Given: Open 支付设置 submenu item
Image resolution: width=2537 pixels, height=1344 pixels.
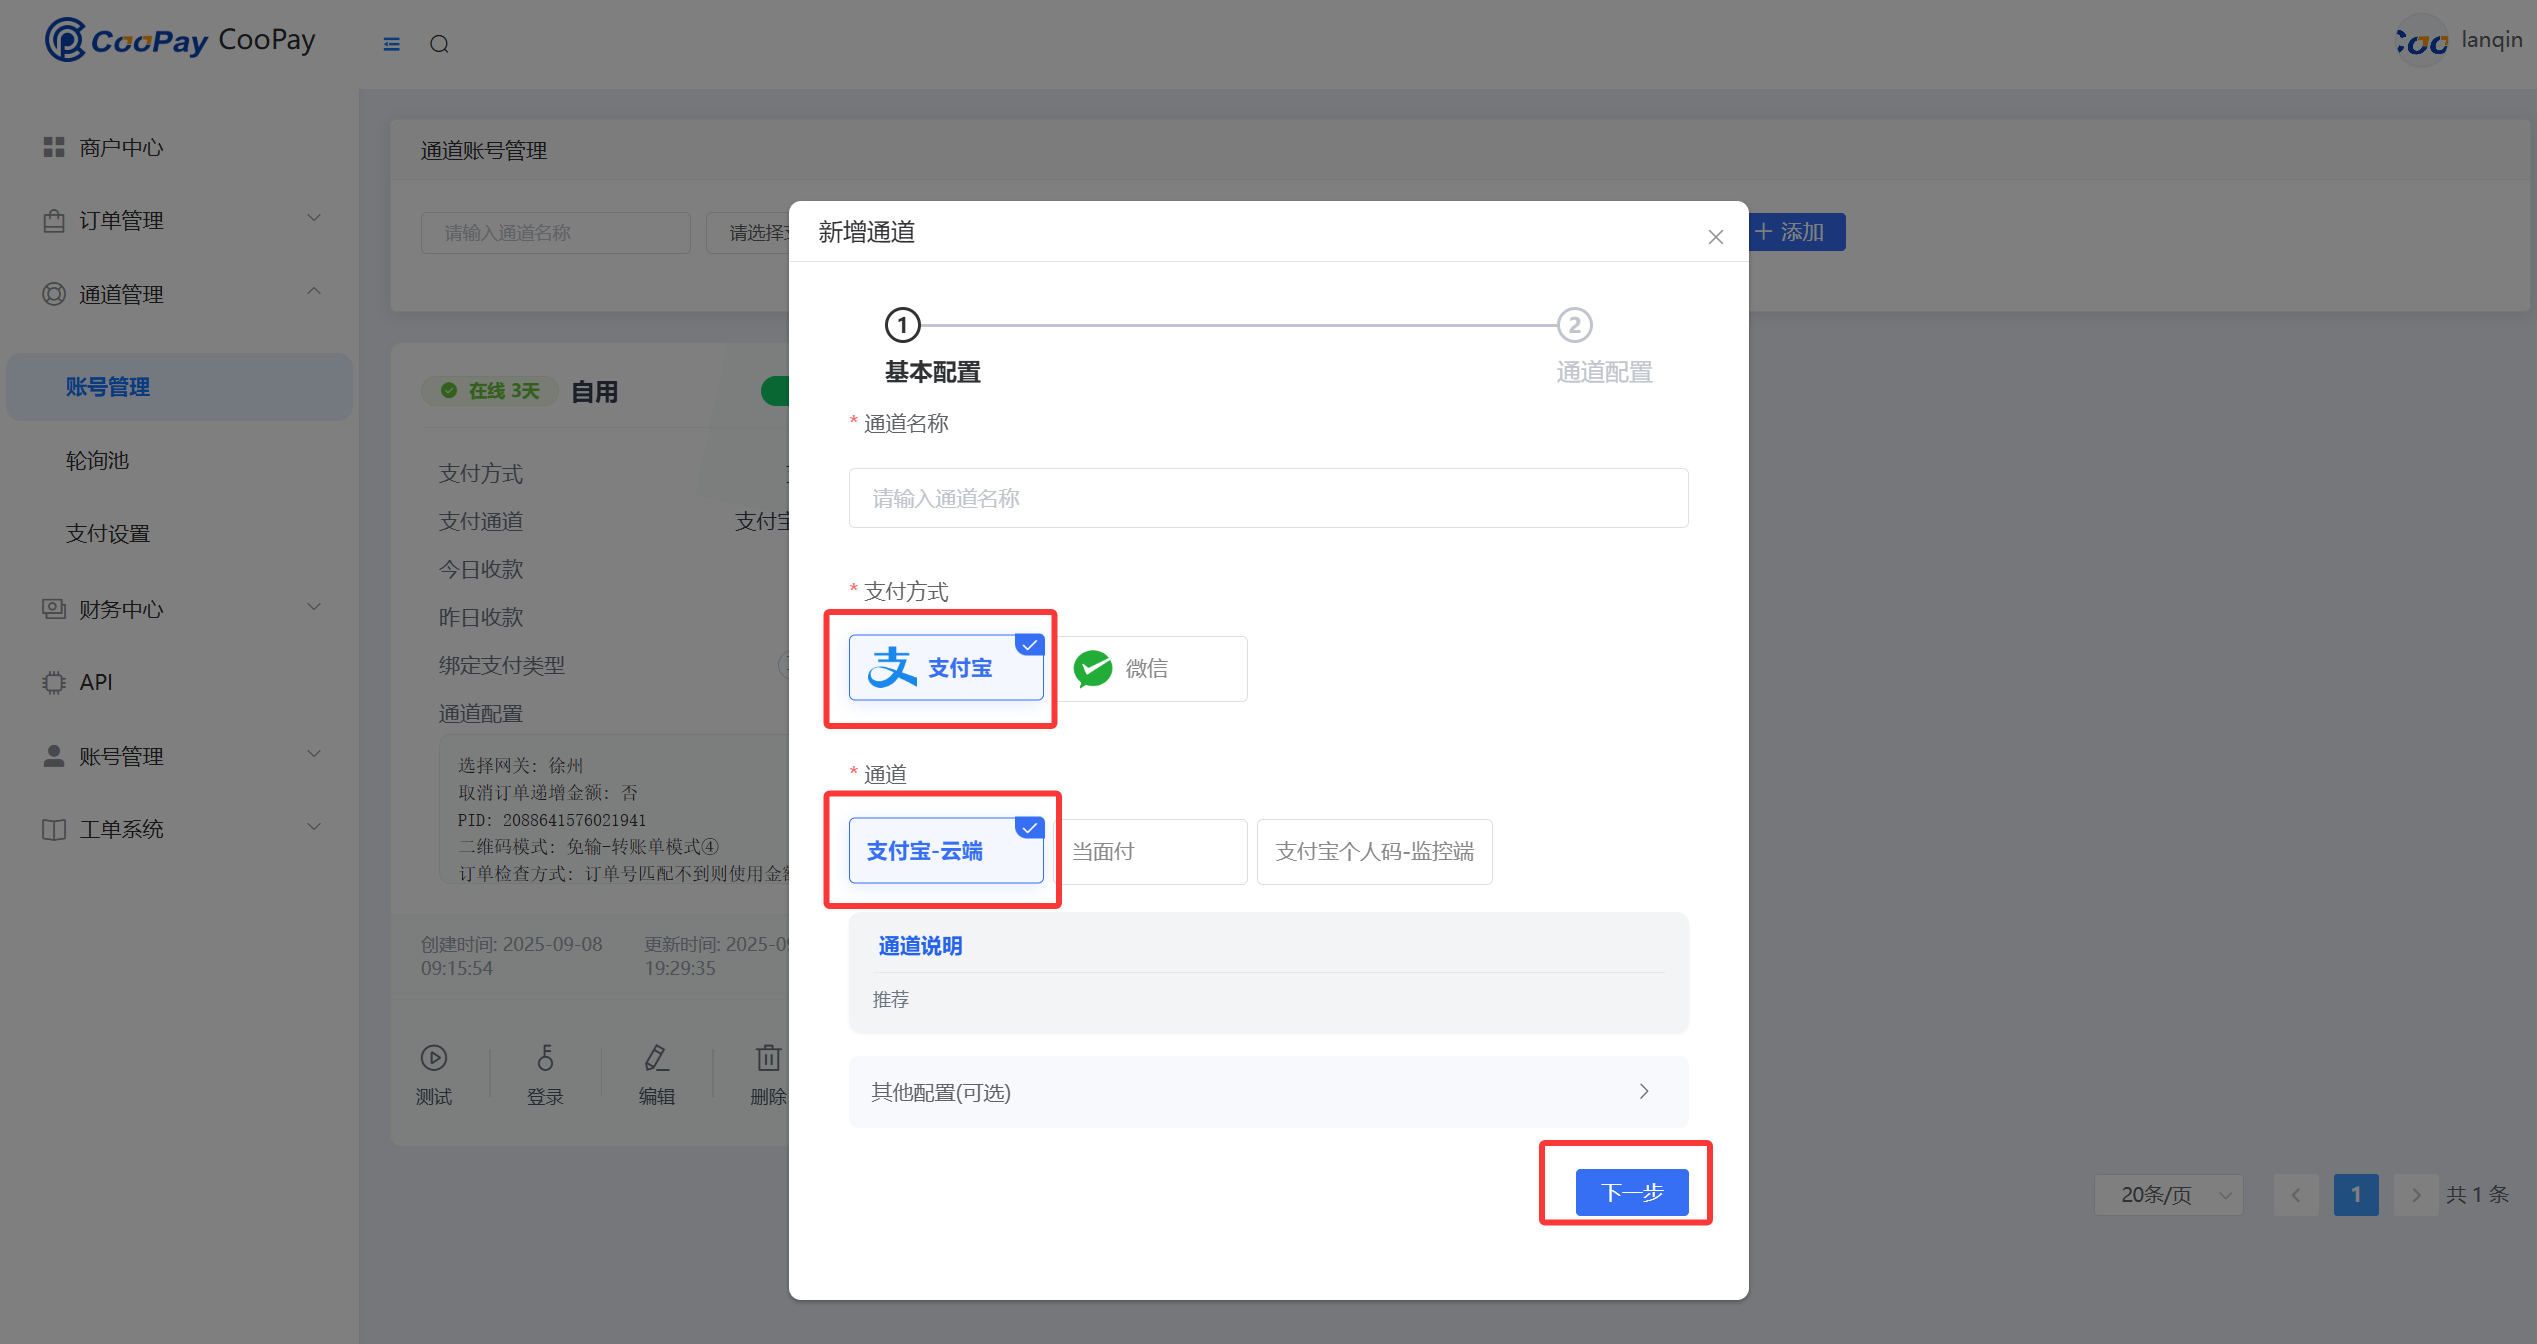Looking at the screenshot, I should [x=108, y=534].
